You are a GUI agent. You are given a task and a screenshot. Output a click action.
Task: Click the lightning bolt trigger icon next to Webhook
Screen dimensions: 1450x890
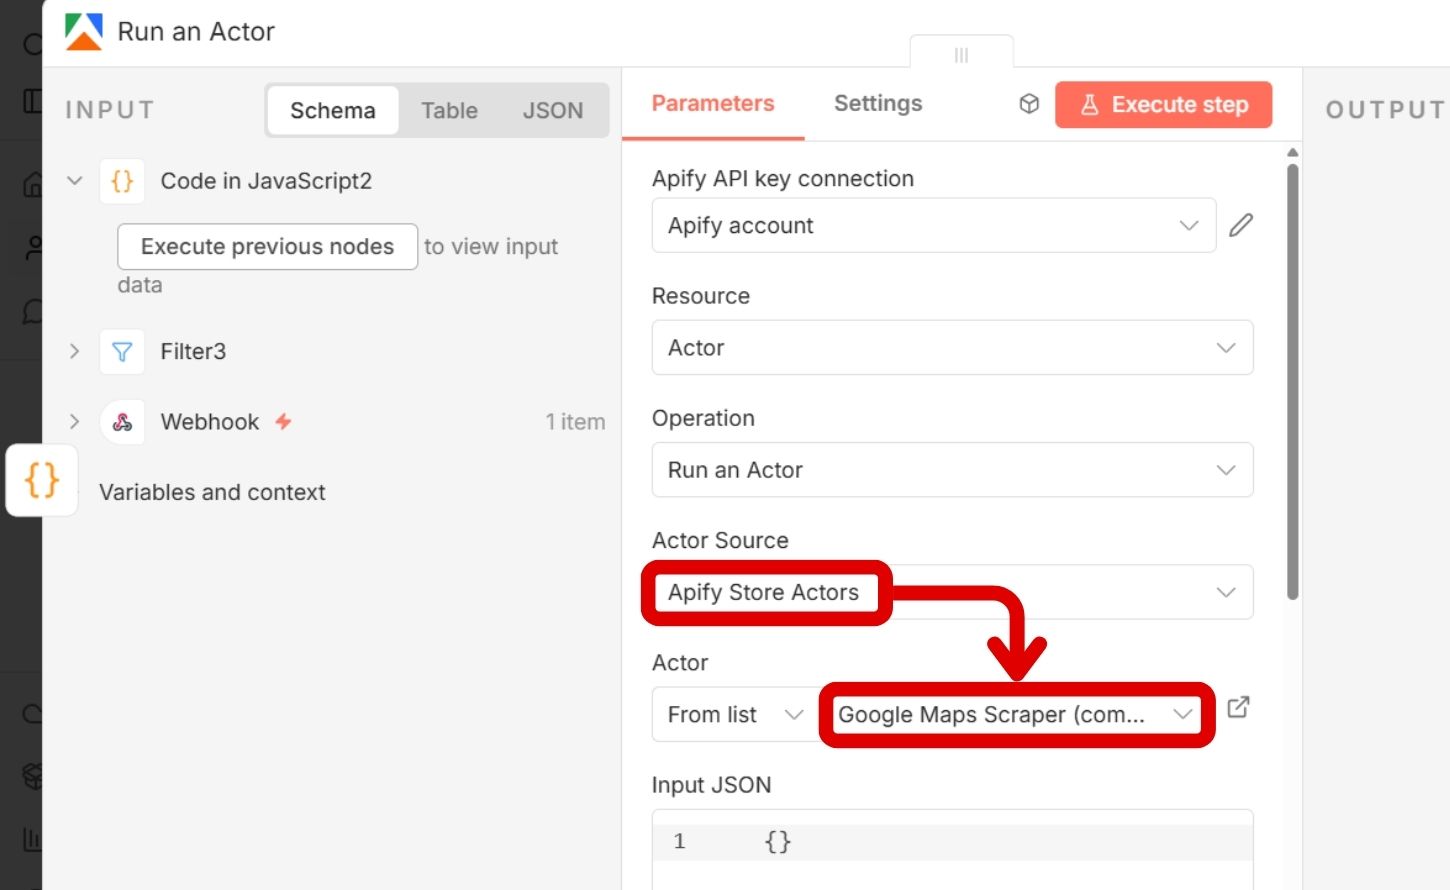tap(284, 422)
